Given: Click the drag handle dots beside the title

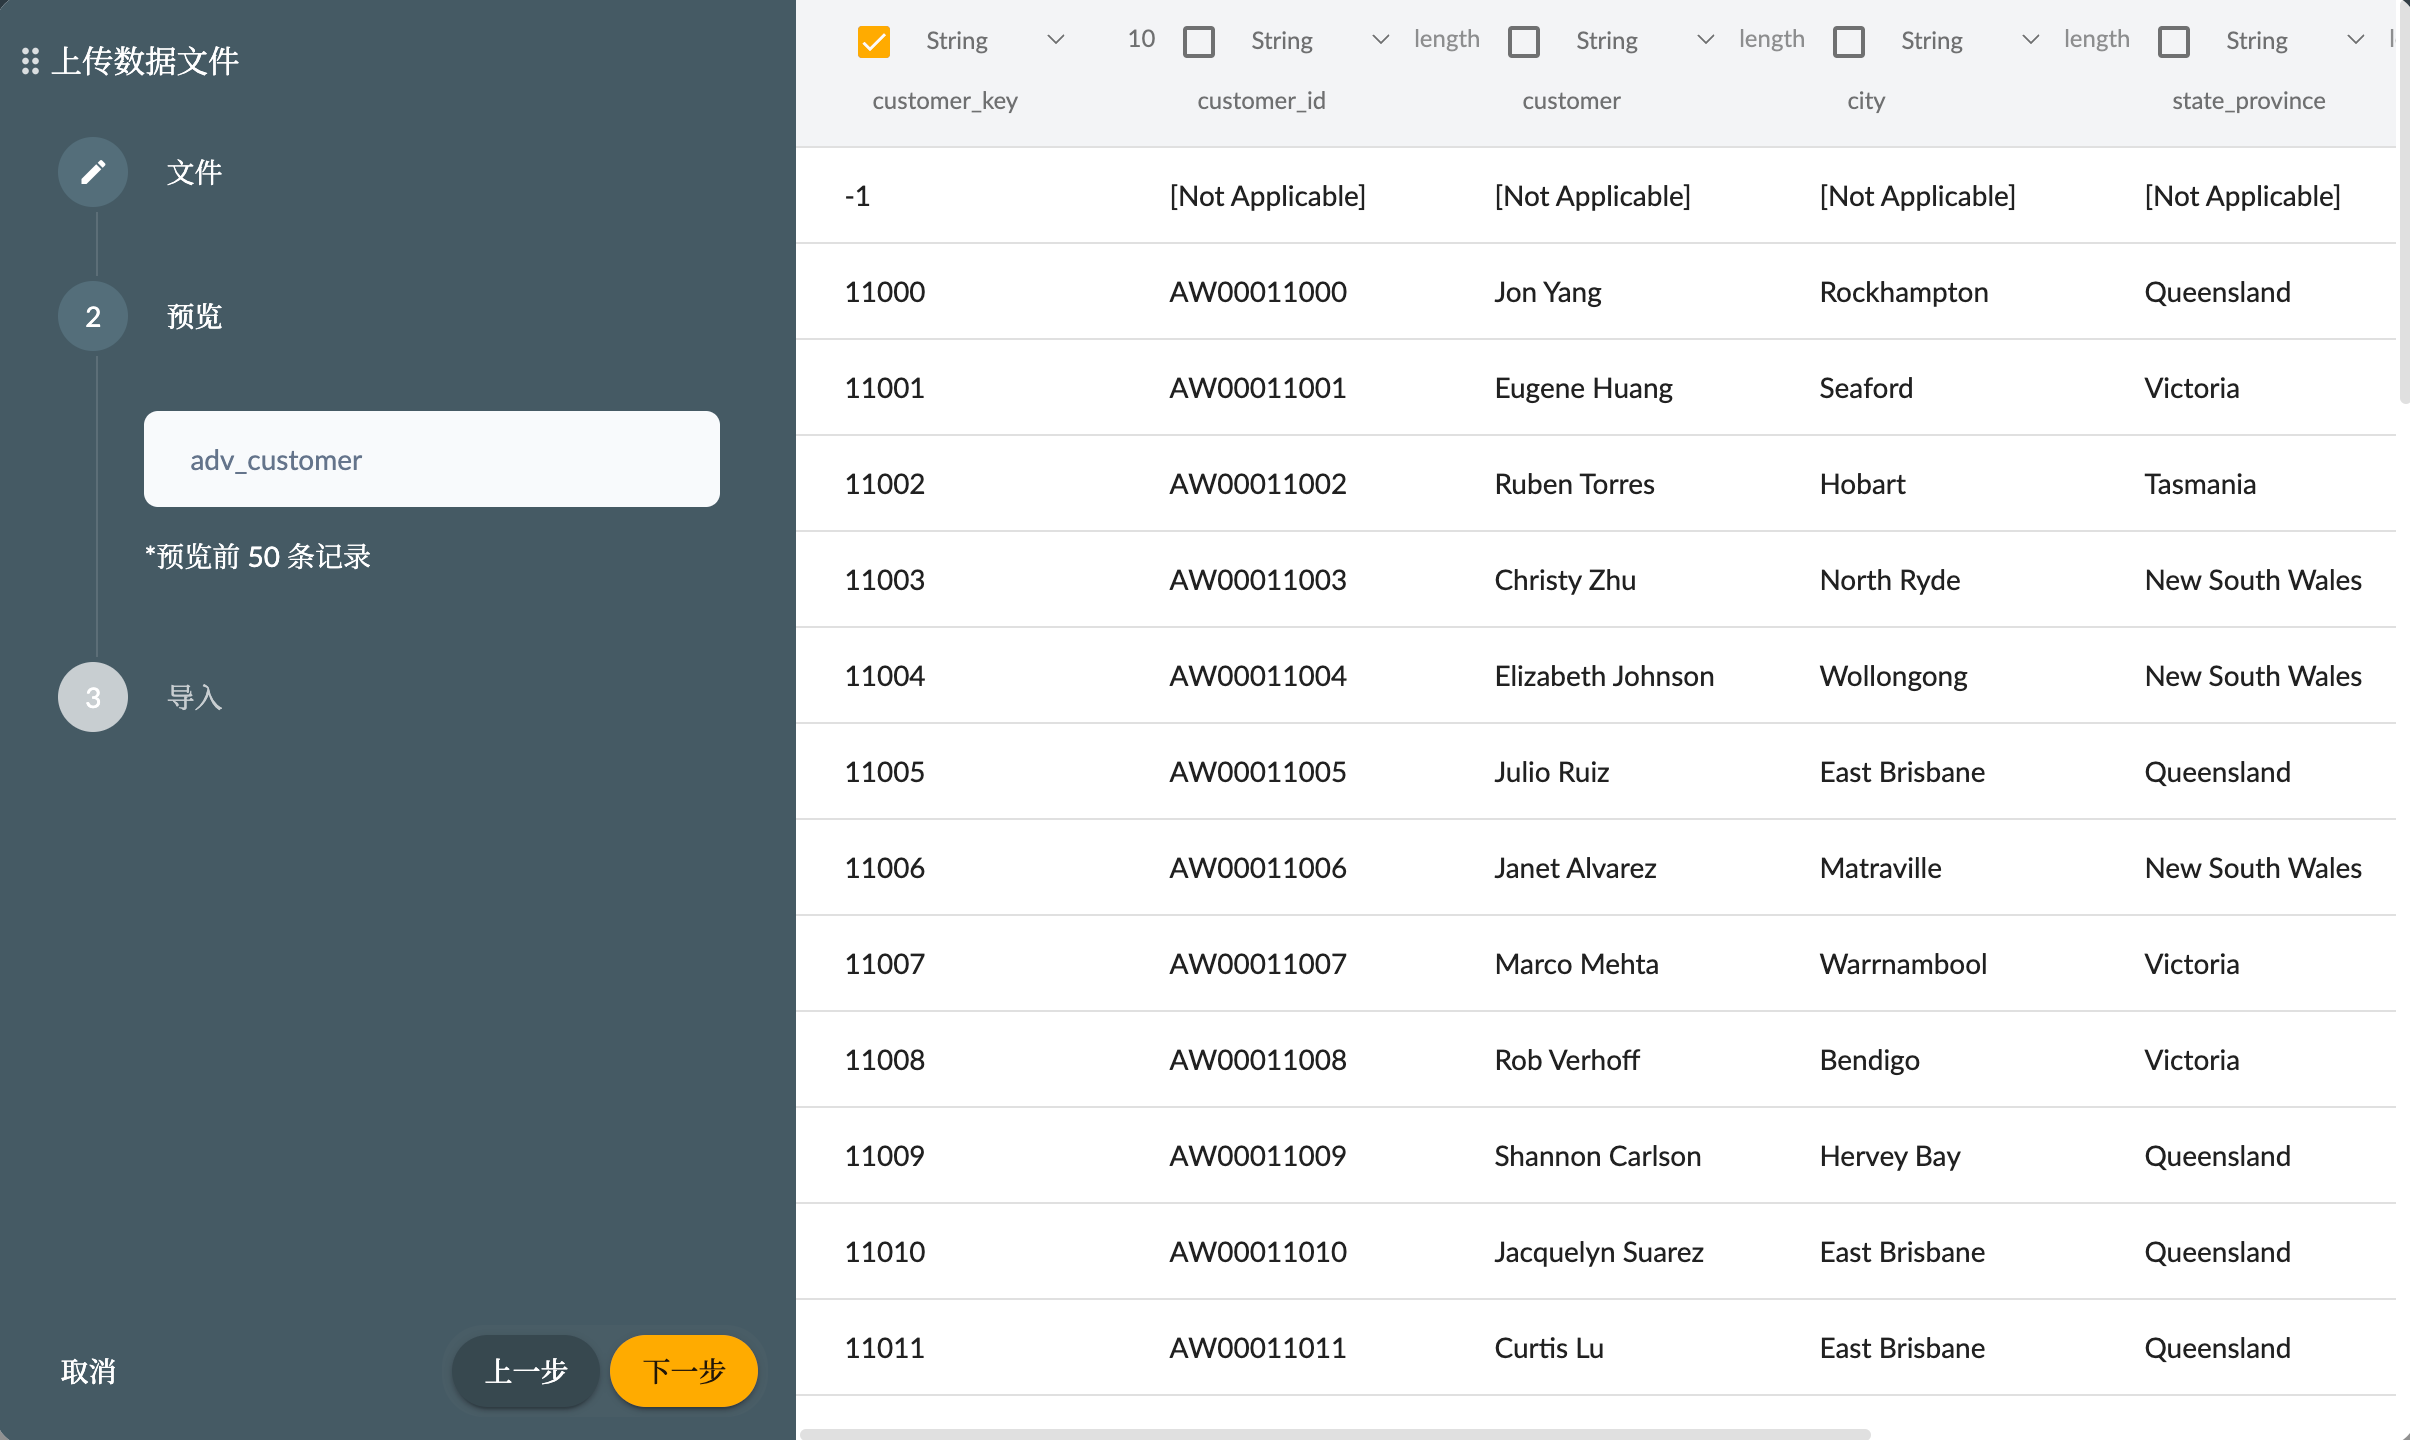Looking at the screenshot, I should [x=30, y=61].
